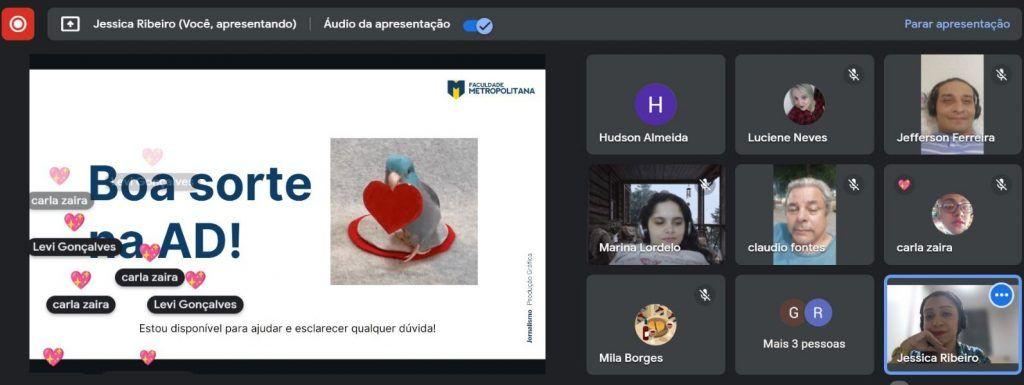
Task: Select Jefferson Ferreira's video tile
Action: pyautogui.click(x=953, y=104)
